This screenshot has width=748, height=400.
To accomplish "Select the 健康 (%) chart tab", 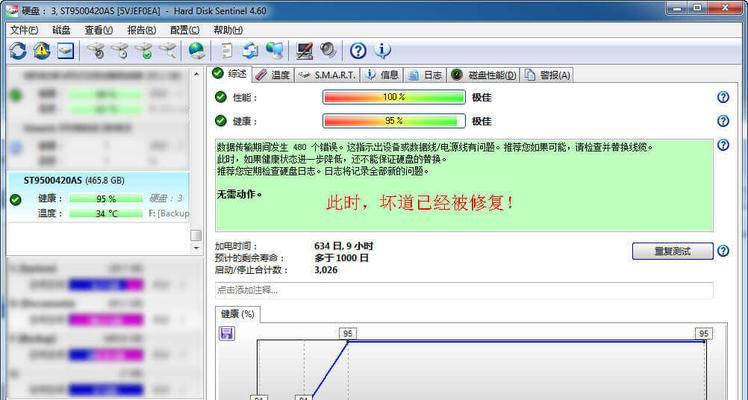I will click(238, 314).
